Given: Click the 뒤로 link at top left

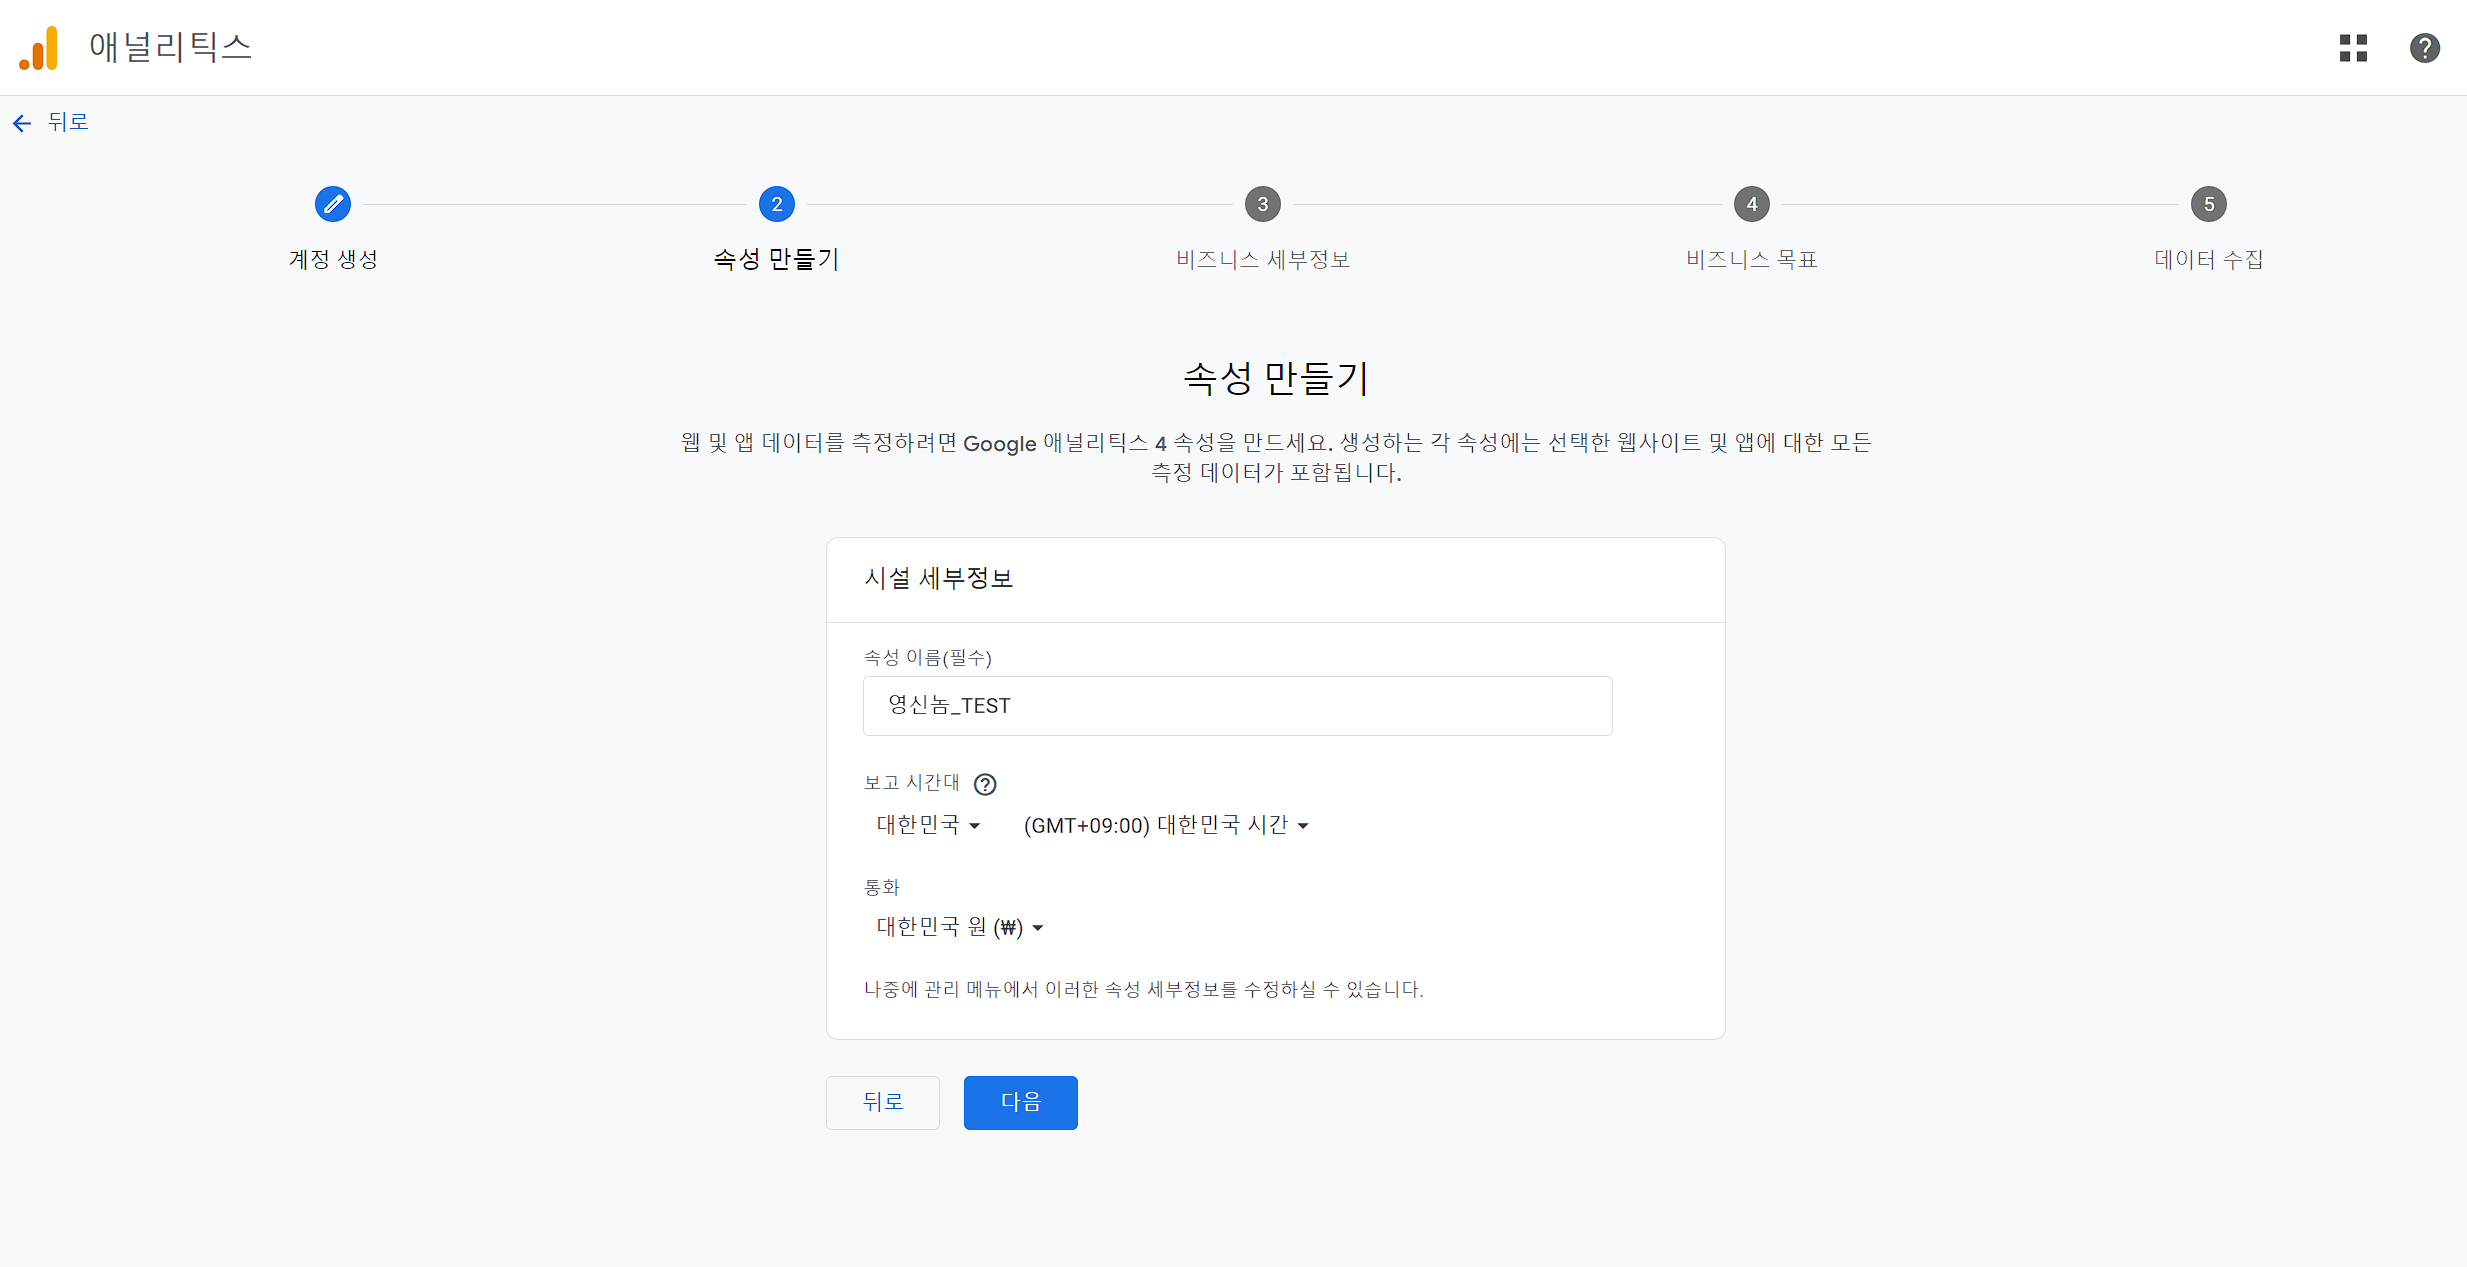Looking at the screenshot, I should pyautogui.click(x=68, y=122).
